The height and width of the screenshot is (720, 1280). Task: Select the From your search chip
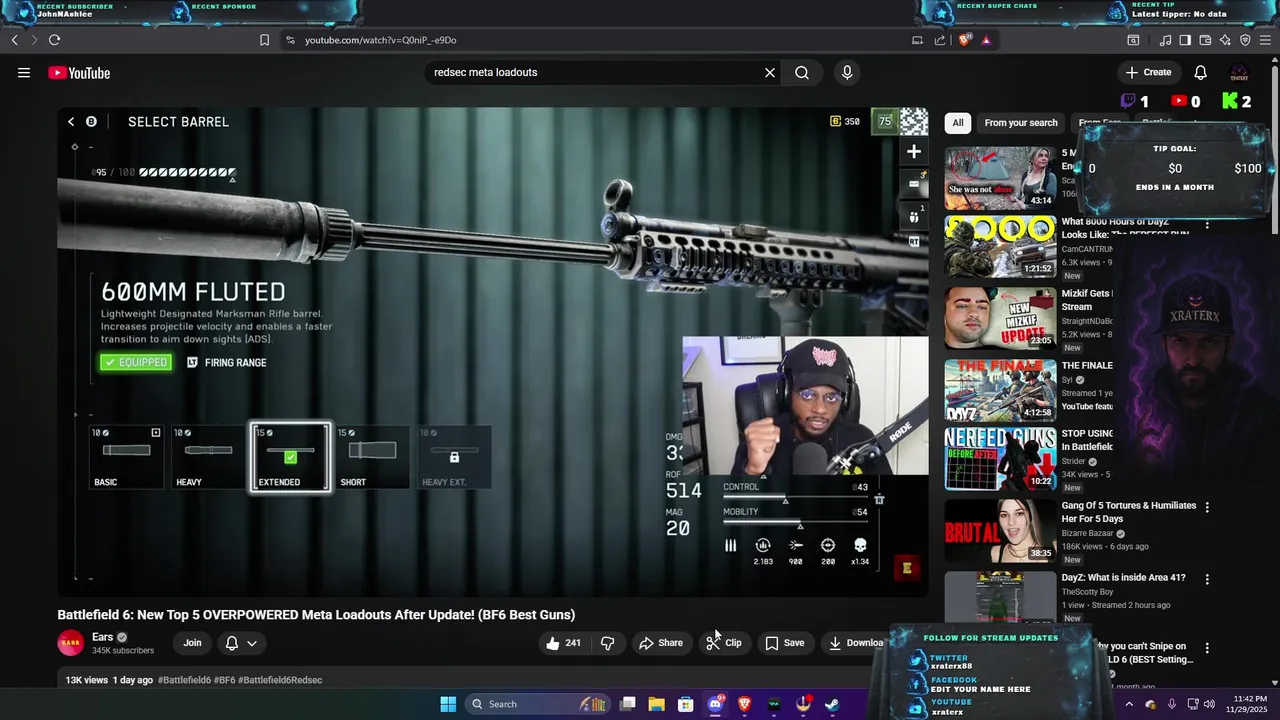click(x=1020, y=123)
